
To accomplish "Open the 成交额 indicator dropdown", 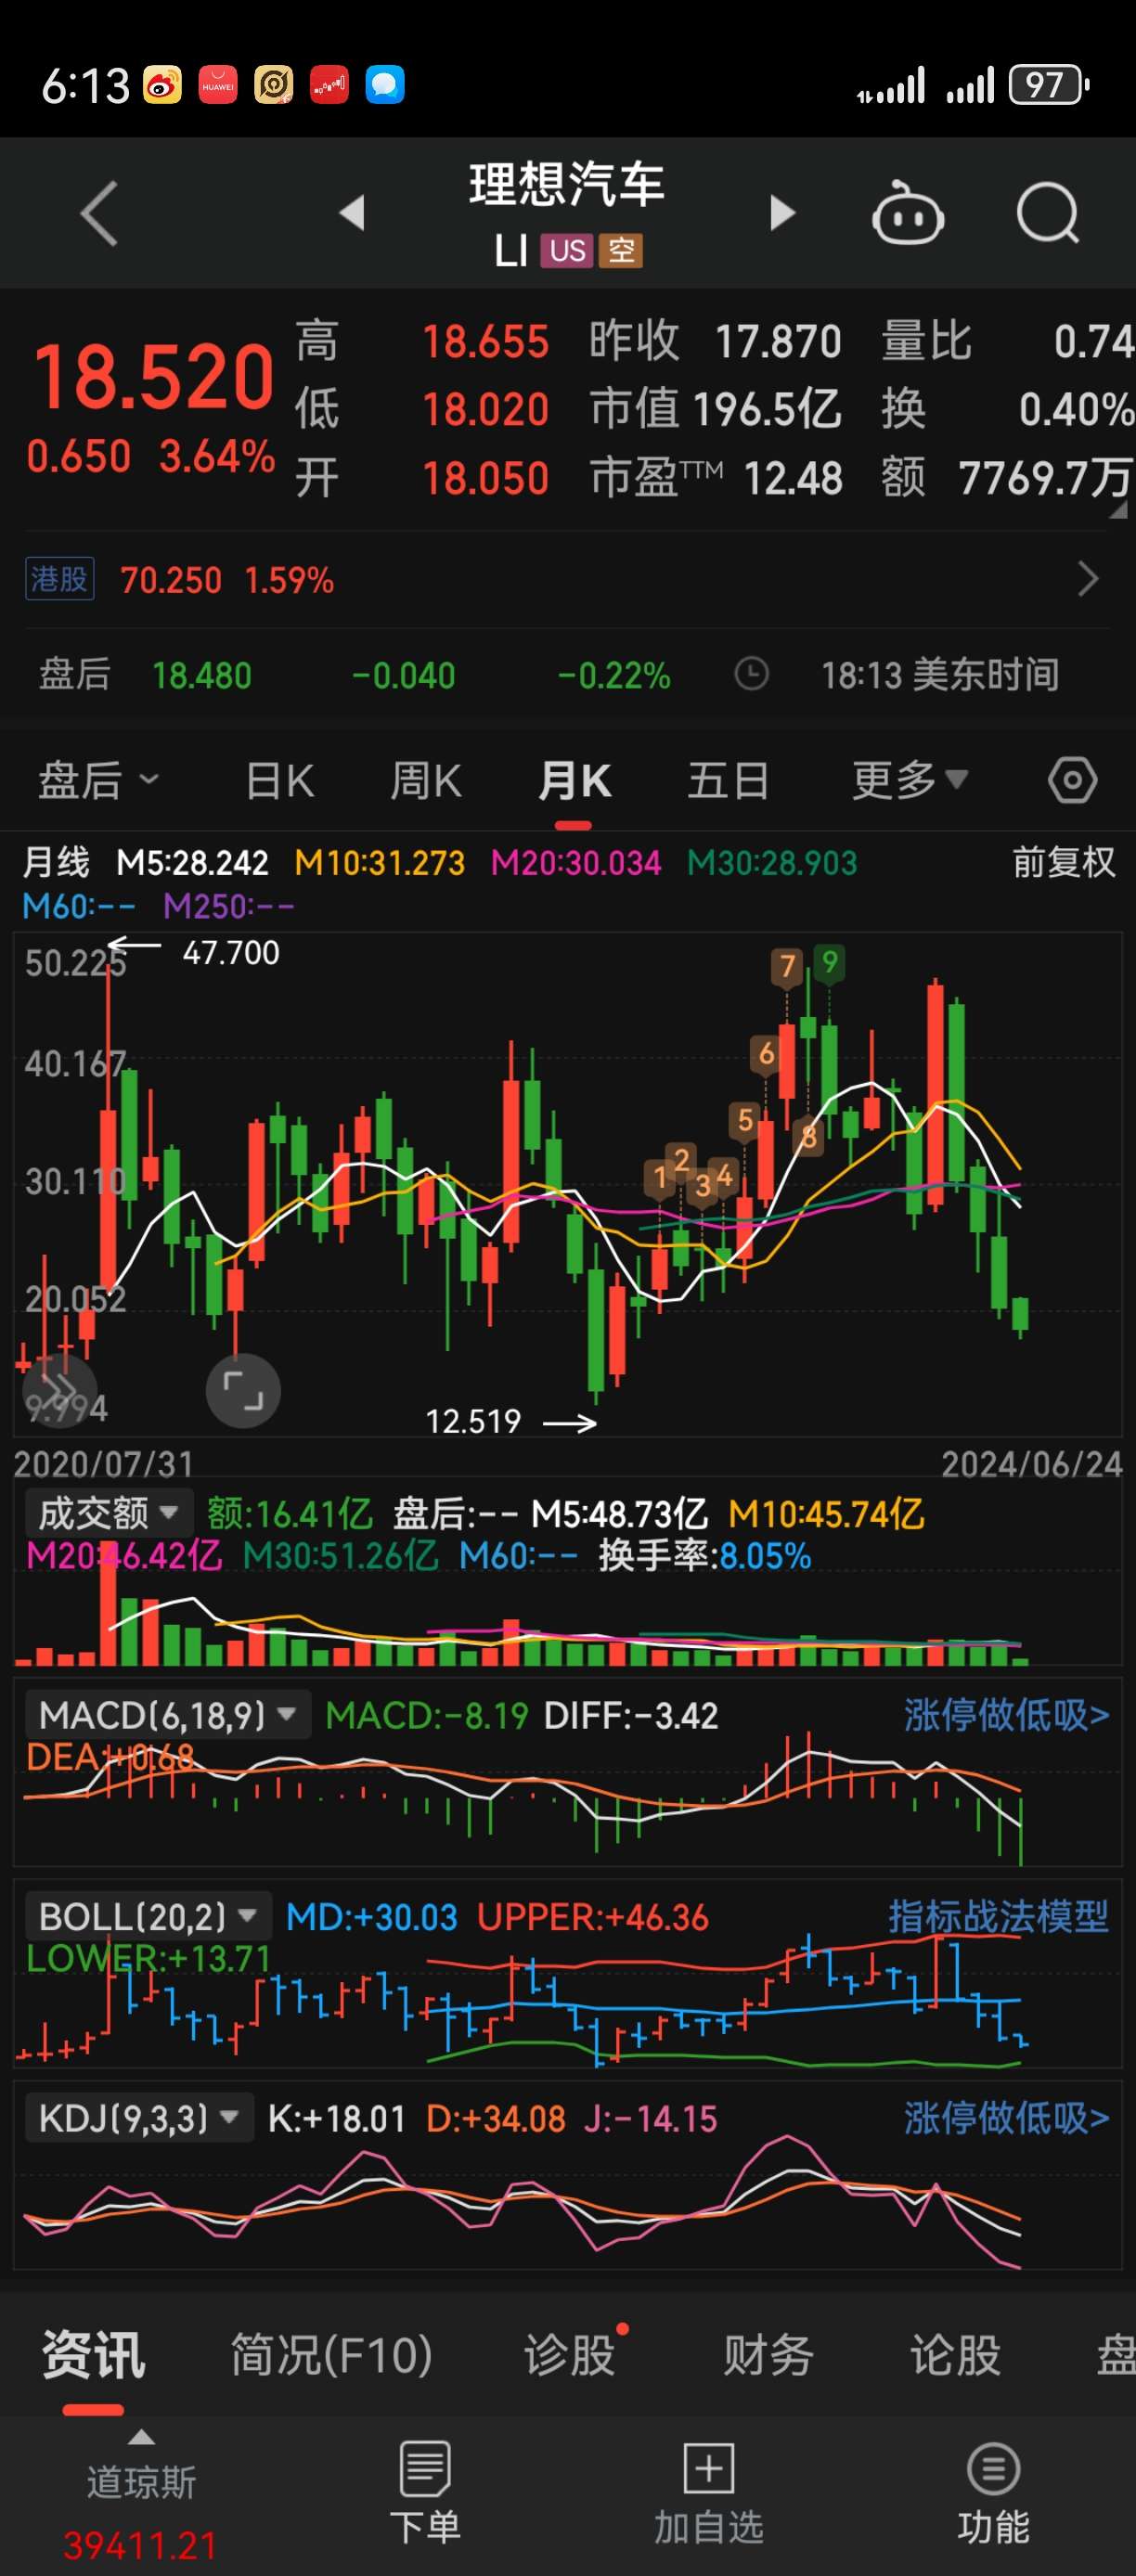I will click(108, 1513).
